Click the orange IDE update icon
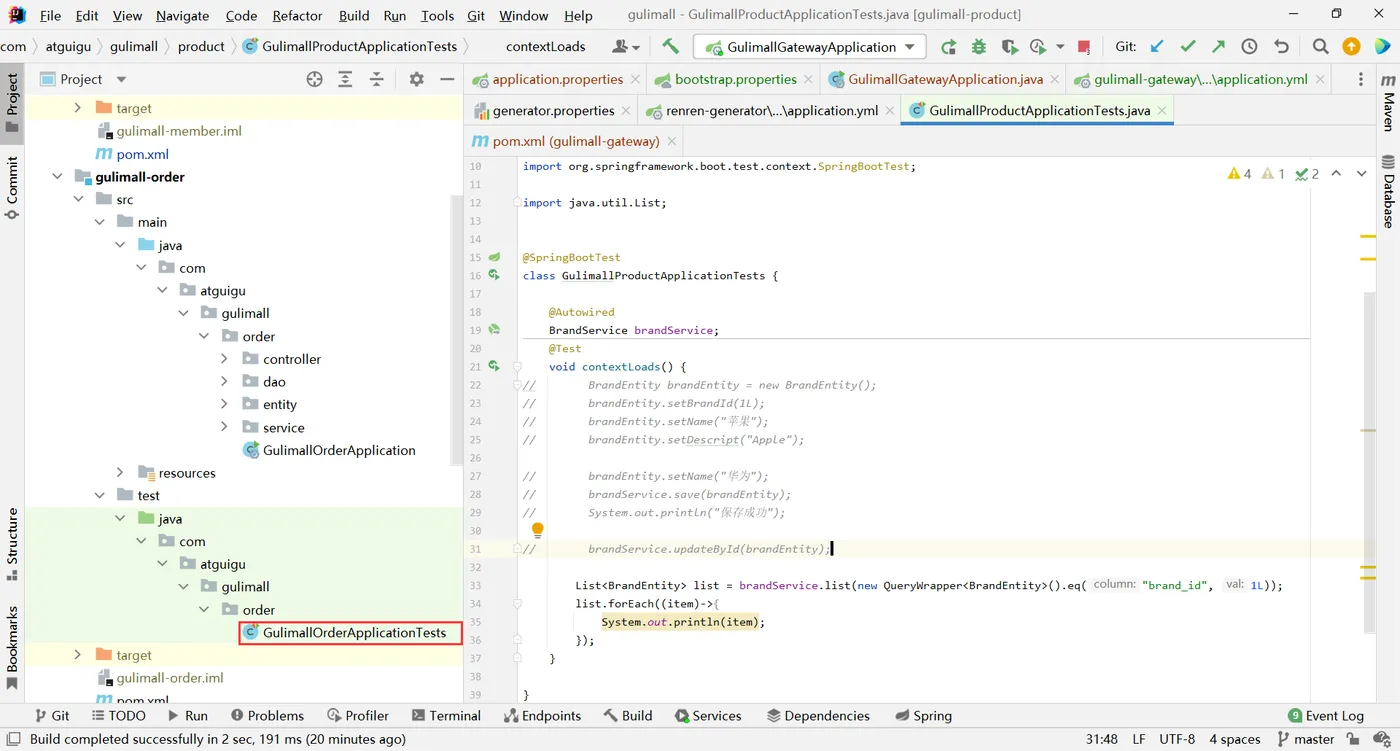This screenshot has height=751, width=1400. [1351, 46]
